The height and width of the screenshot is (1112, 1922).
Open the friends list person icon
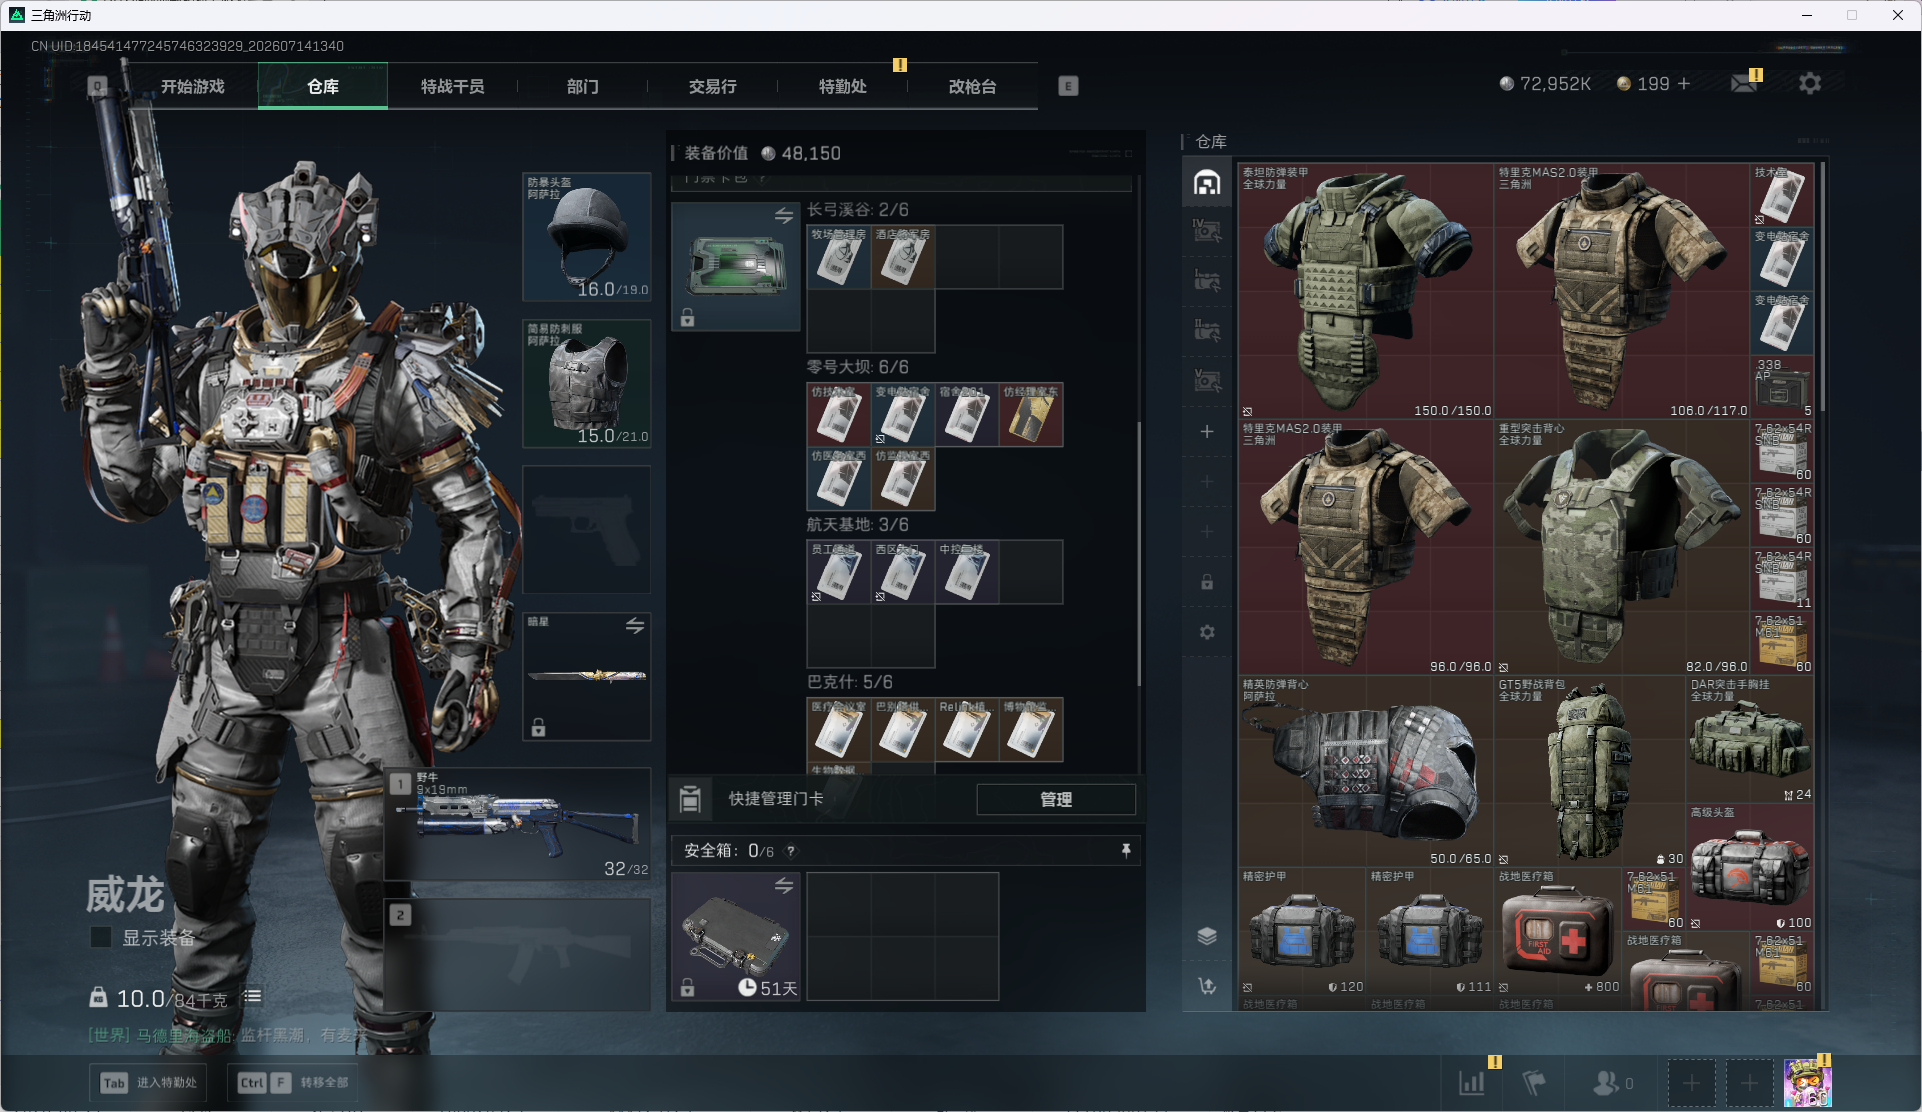[1606, 1082]
